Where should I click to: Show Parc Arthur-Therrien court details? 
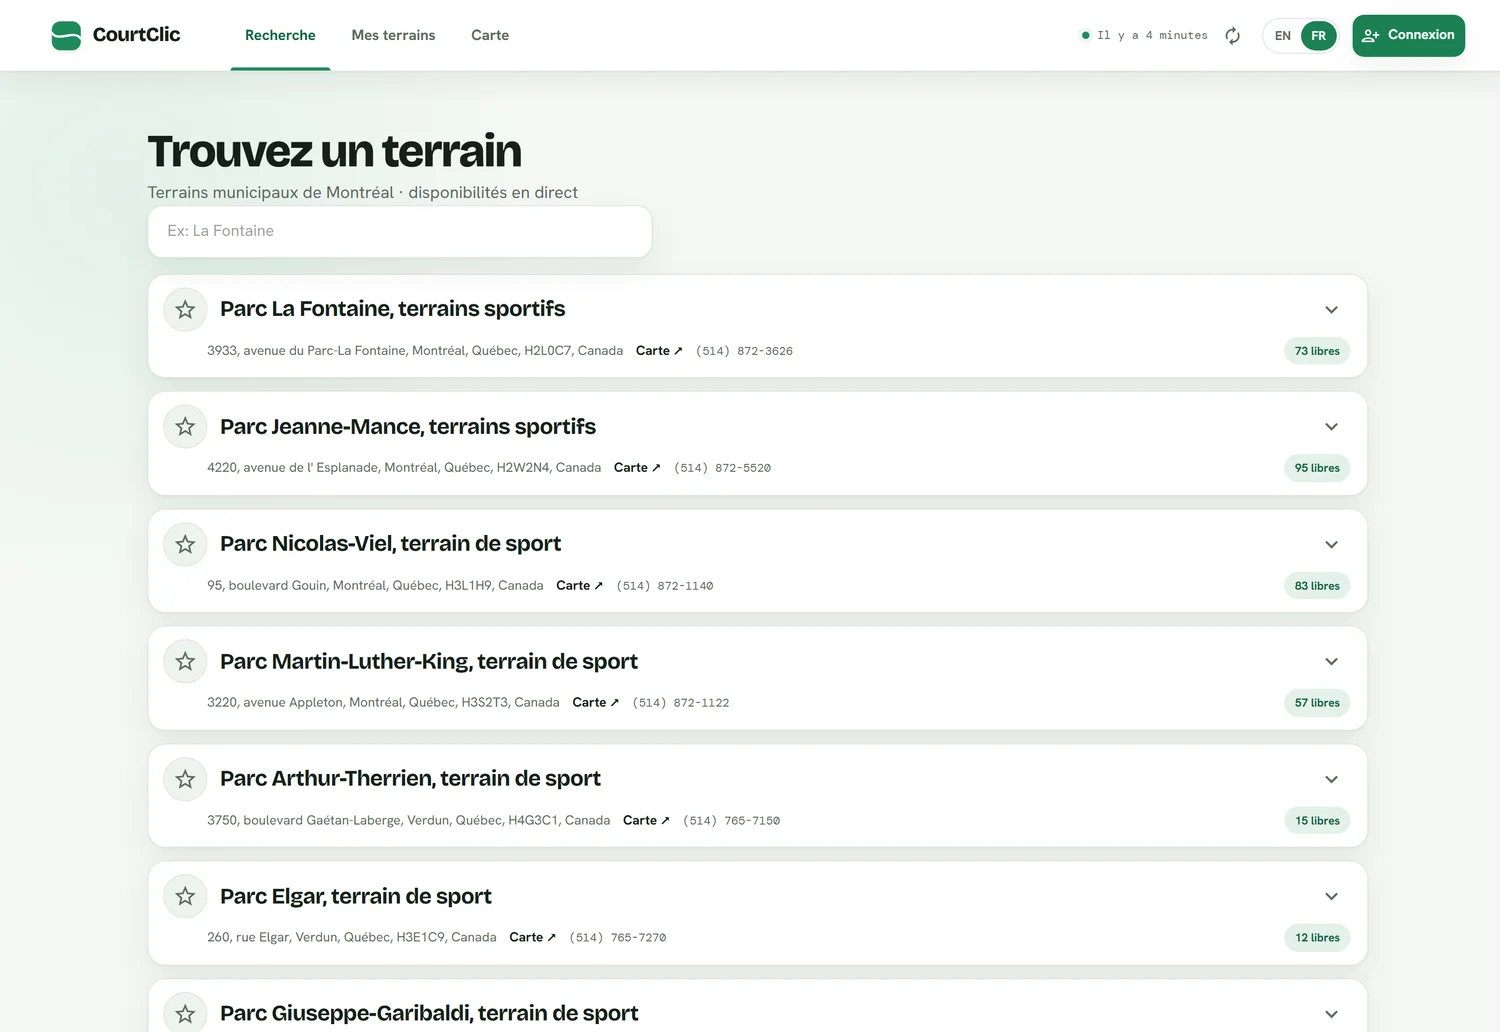pyautogui.click(x=1331, y=780)
